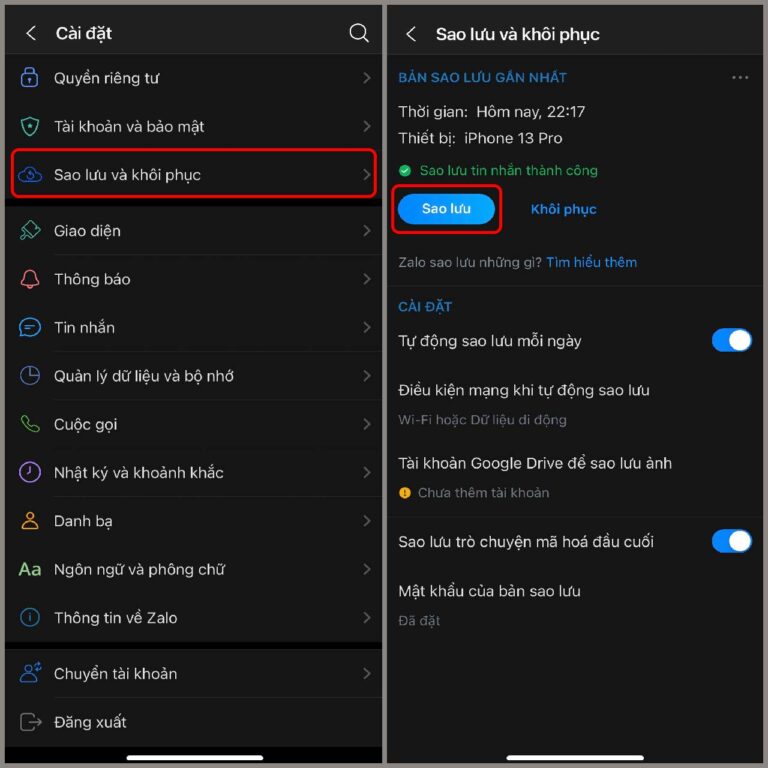Toggle Tự động sao lưu mỗi ngày switch

pyautogui.click(x=732, y=340)
